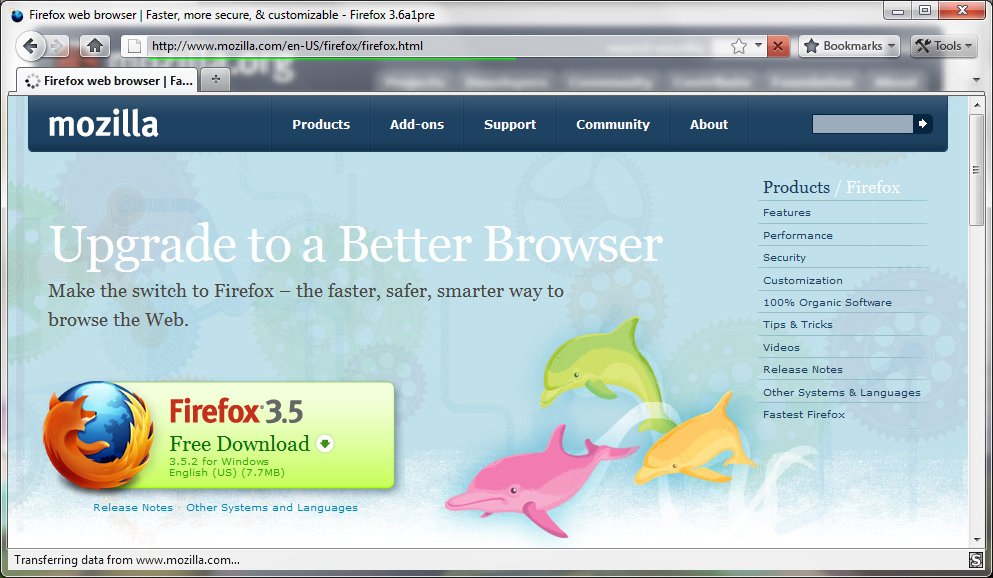
Task: Click the scrollbar down arrow
Action: pyautogui.click(x=976, y=540)
